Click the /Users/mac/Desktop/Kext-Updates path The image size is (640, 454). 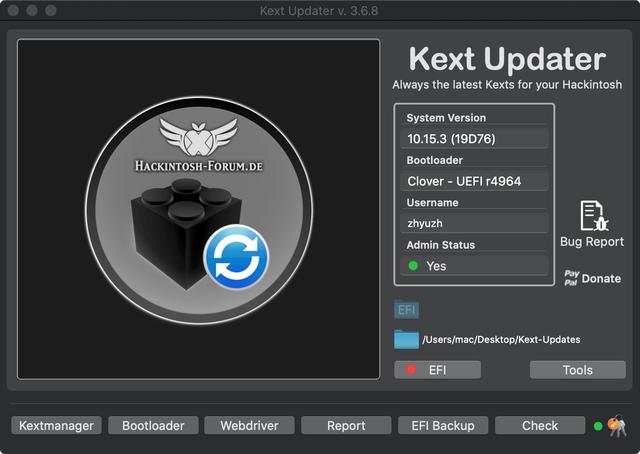click(x=501, y=340)
